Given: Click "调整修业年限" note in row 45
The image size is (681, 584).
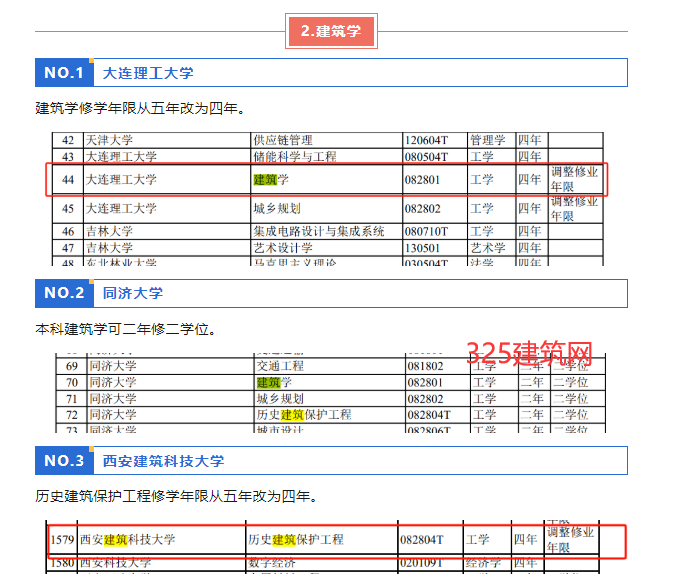Looking at the screenshot, I should [x=575, y=209].
